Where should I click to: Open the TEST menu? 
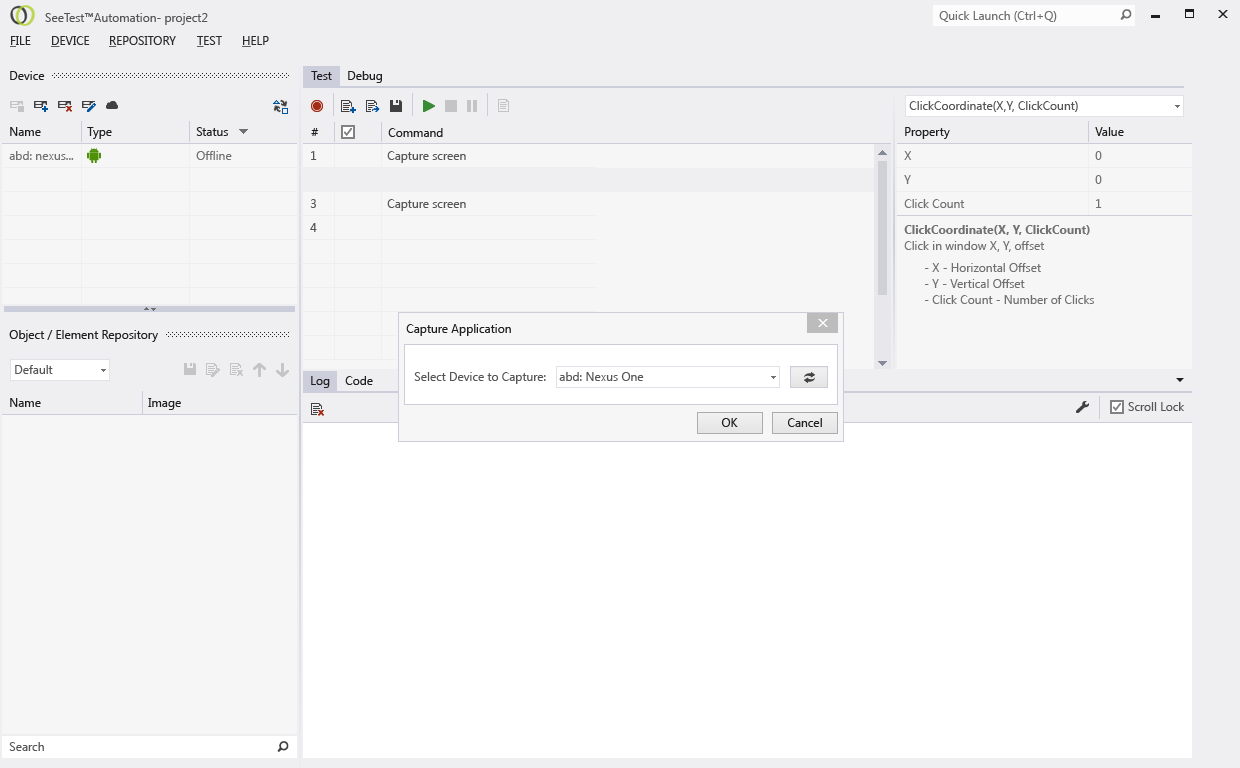pos(209,41)
